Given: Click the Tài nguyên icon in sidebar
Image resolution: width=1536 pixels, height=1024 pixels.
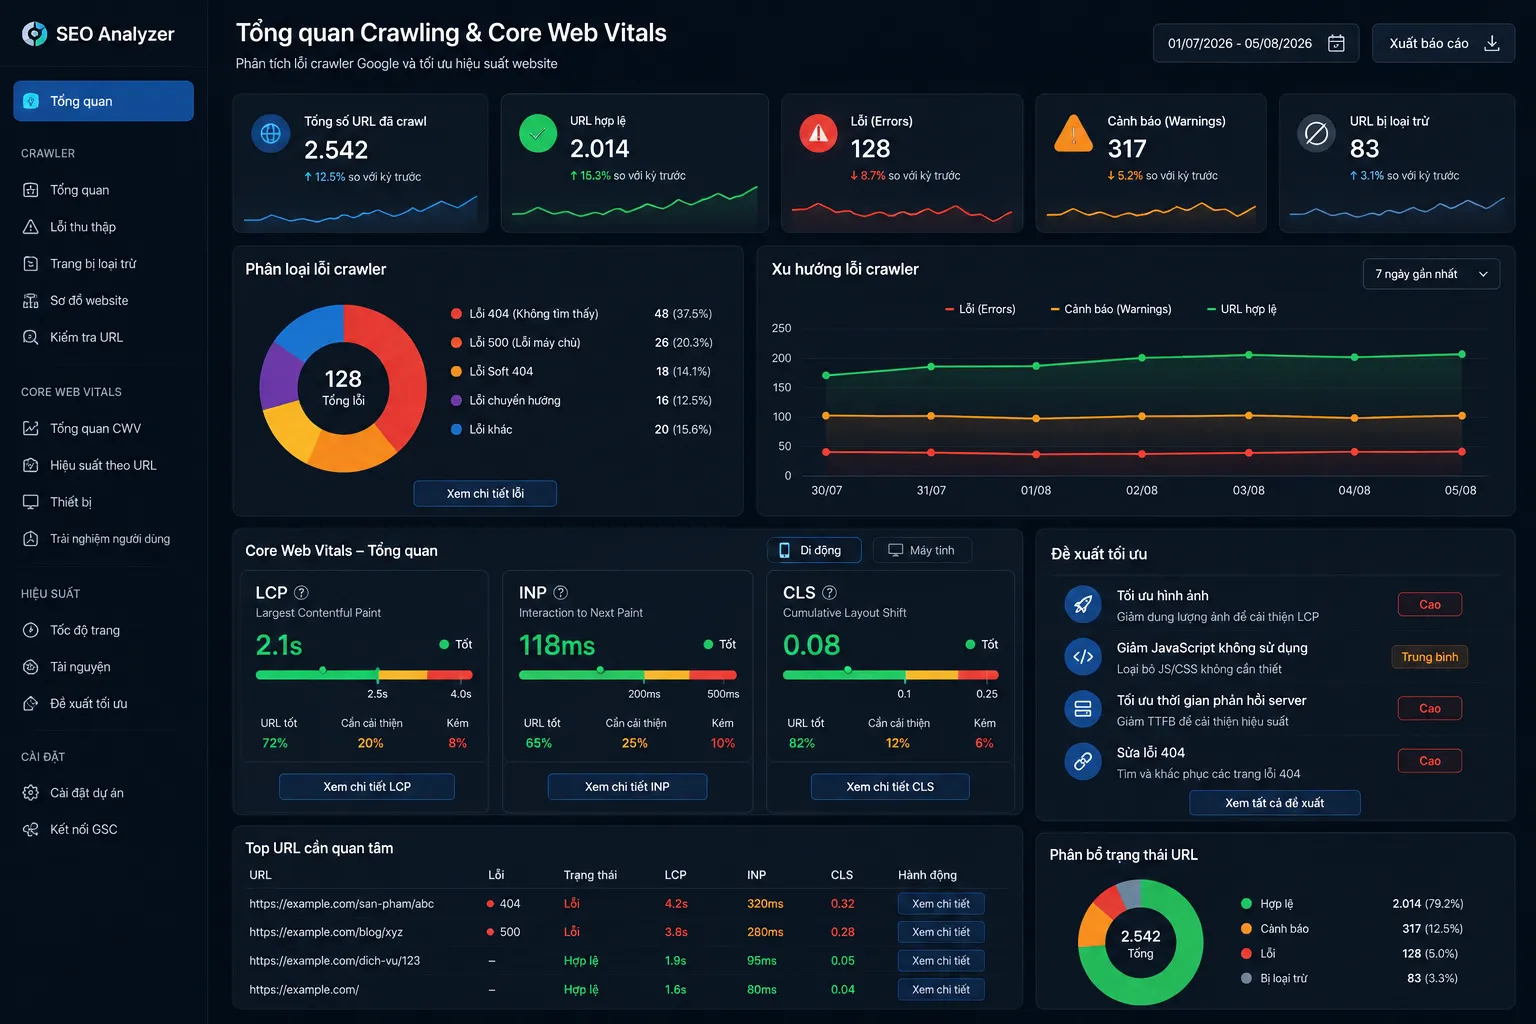Looking at the screenshot, I should pyautogui.click(x=31, y=667).
